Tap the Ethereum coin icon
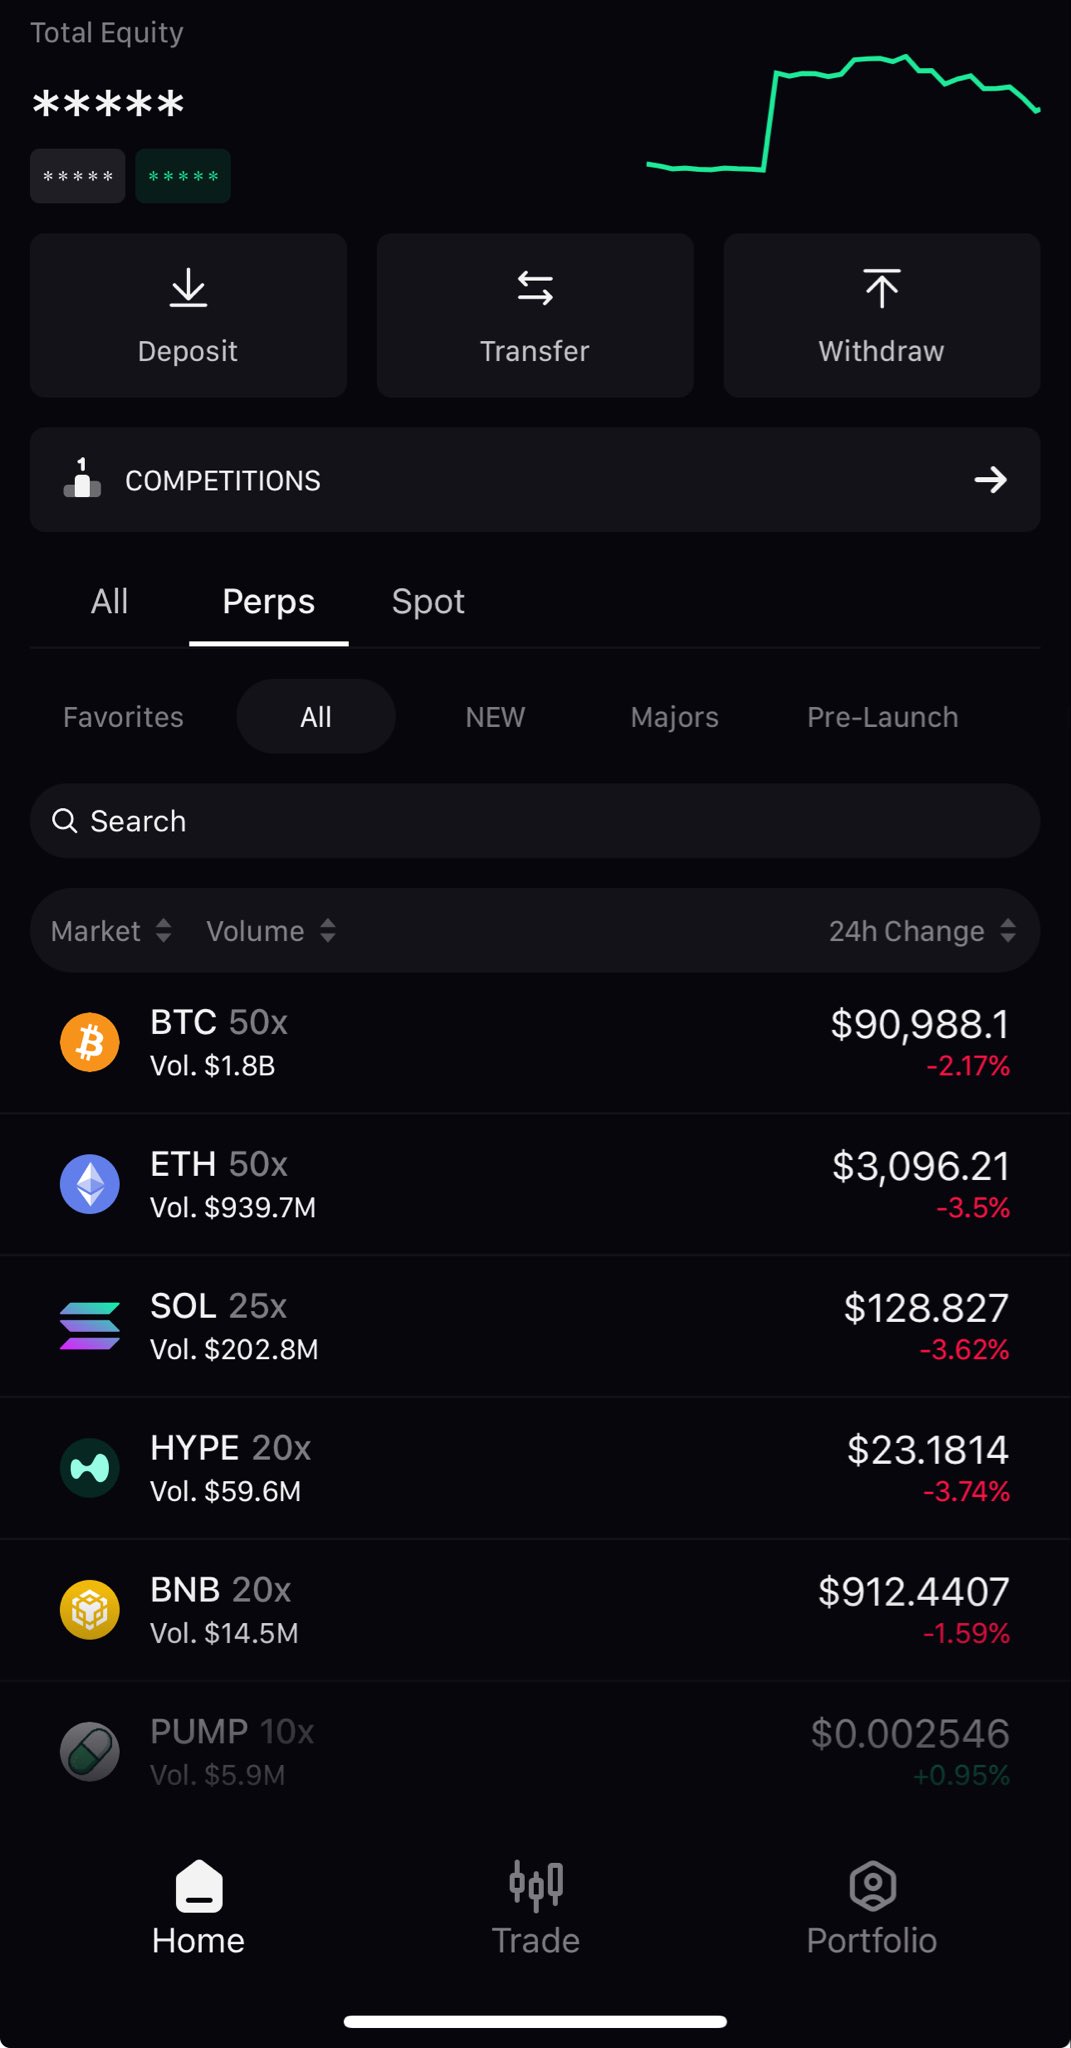This screenshot has width=1071, height=2048. [90, 1184]
